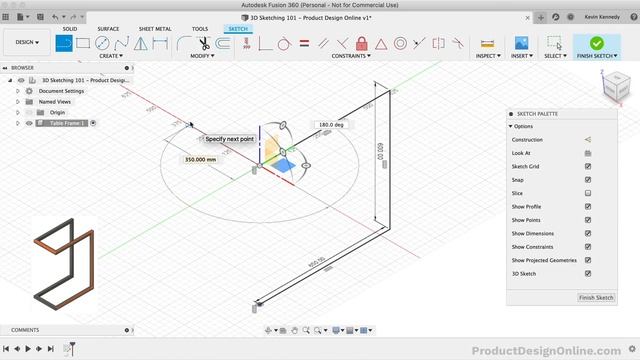The width and height of the screenshot is (640, 360).
Task: Select the Line sketch tool
Action: (x=64, y=43)
